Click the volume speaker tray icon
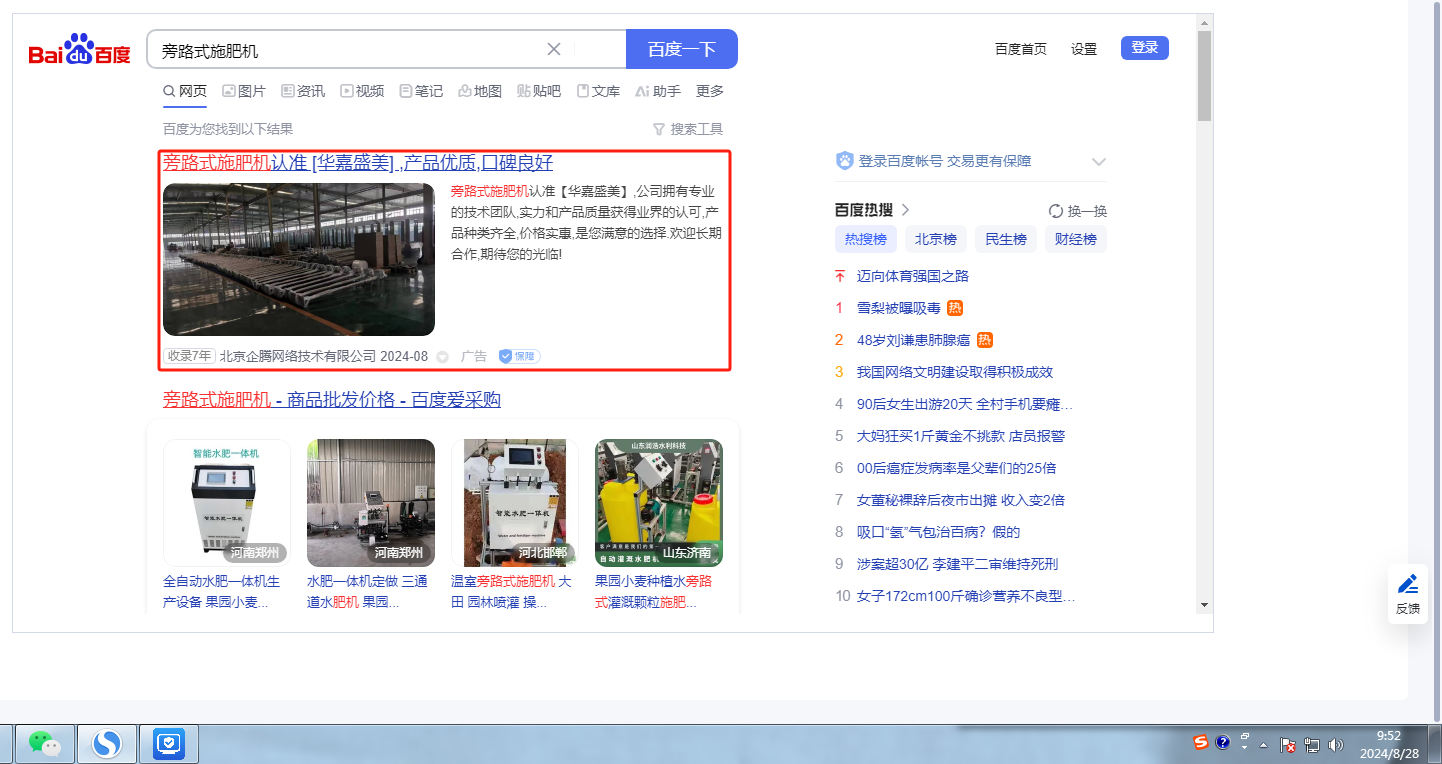 click(1336, 744)
